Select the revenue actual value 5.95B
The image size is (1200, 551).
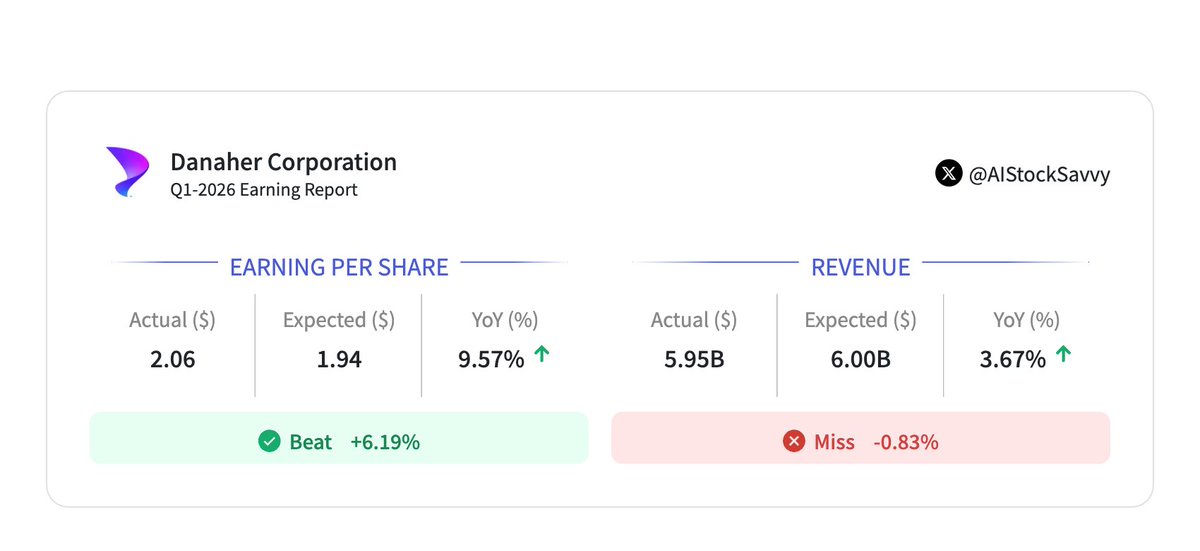pos(694,360)
